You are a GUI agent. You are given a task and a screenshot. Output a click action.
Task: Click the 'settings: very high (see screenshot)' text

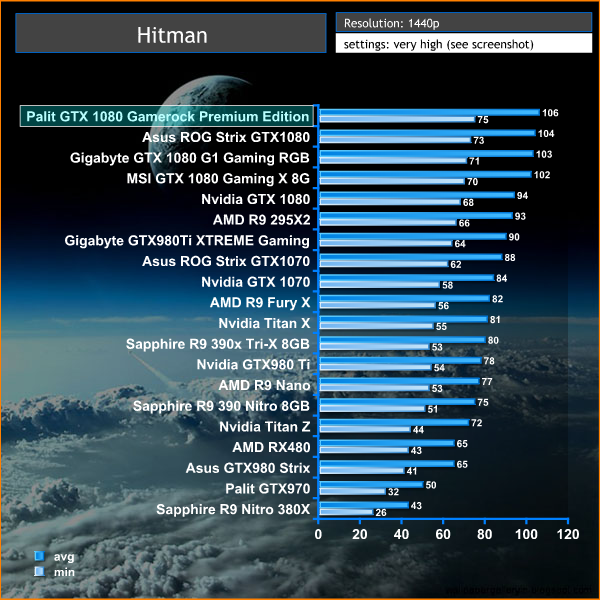tap(439, 44)
